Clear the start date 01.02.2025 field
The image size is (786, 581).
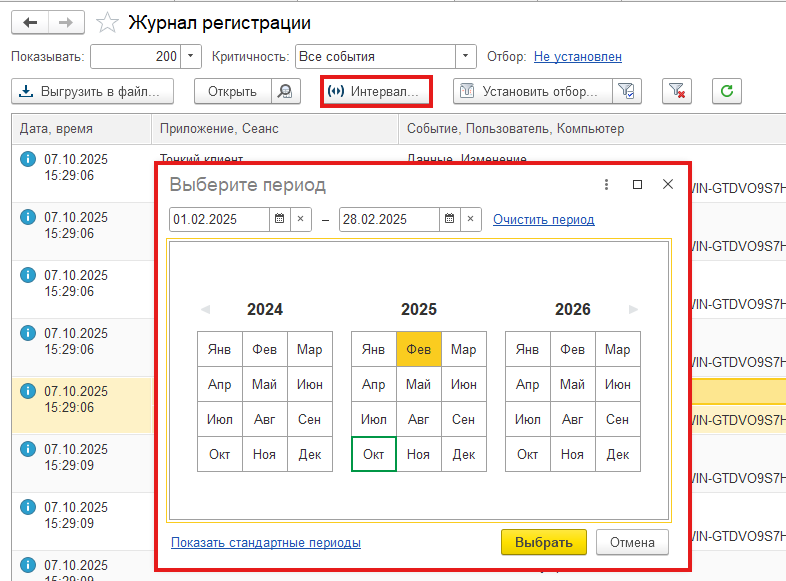pos(301,219)
